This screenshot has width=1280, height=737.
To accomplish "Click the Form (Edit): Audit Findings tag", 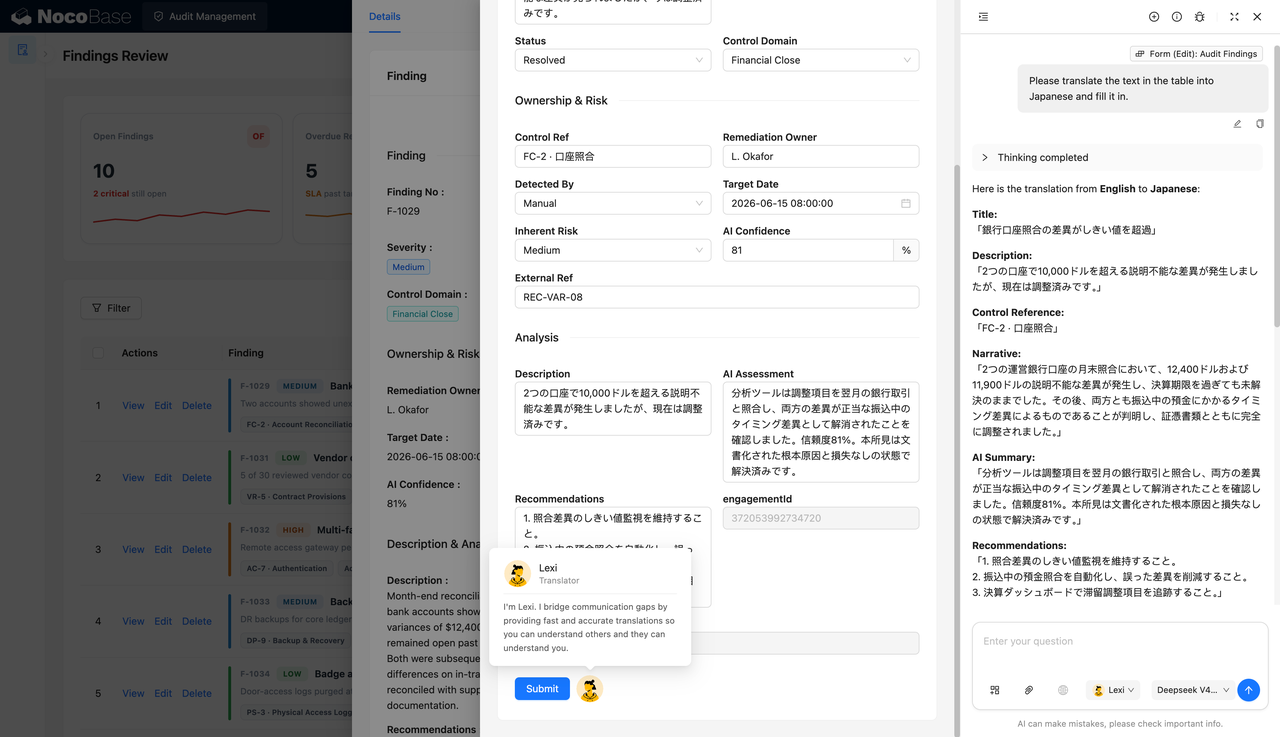I will 1196,54.
